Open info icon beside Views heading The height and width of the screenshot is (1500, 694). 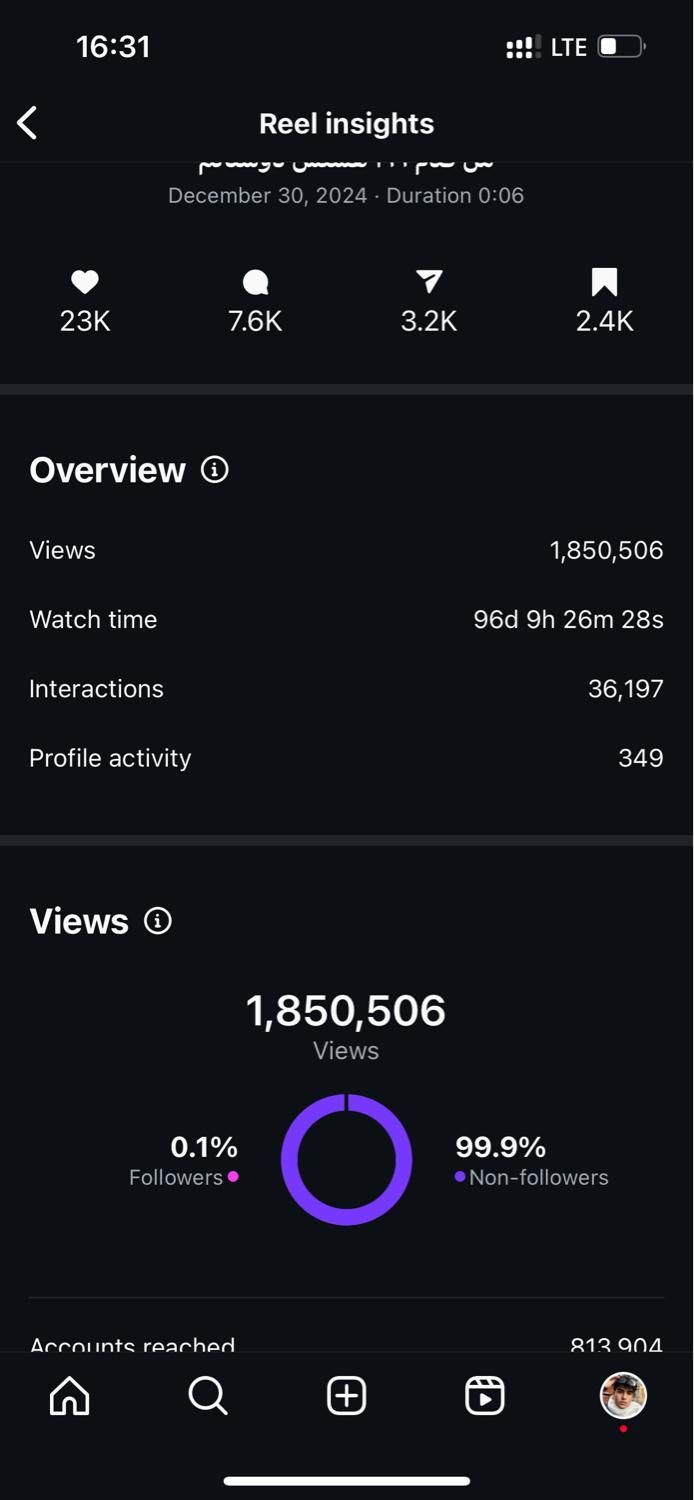pyautogui.click(x=158, y=920)
